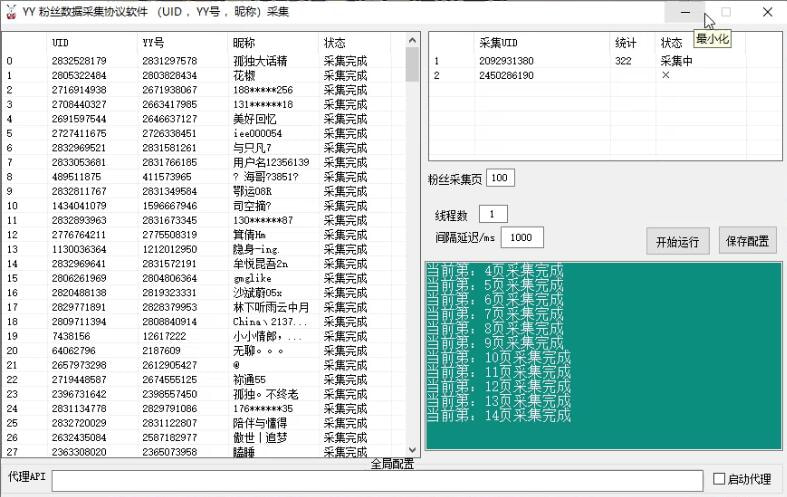Click UID 2363308020 cell

pyautogui.click(x=79, y=452)
